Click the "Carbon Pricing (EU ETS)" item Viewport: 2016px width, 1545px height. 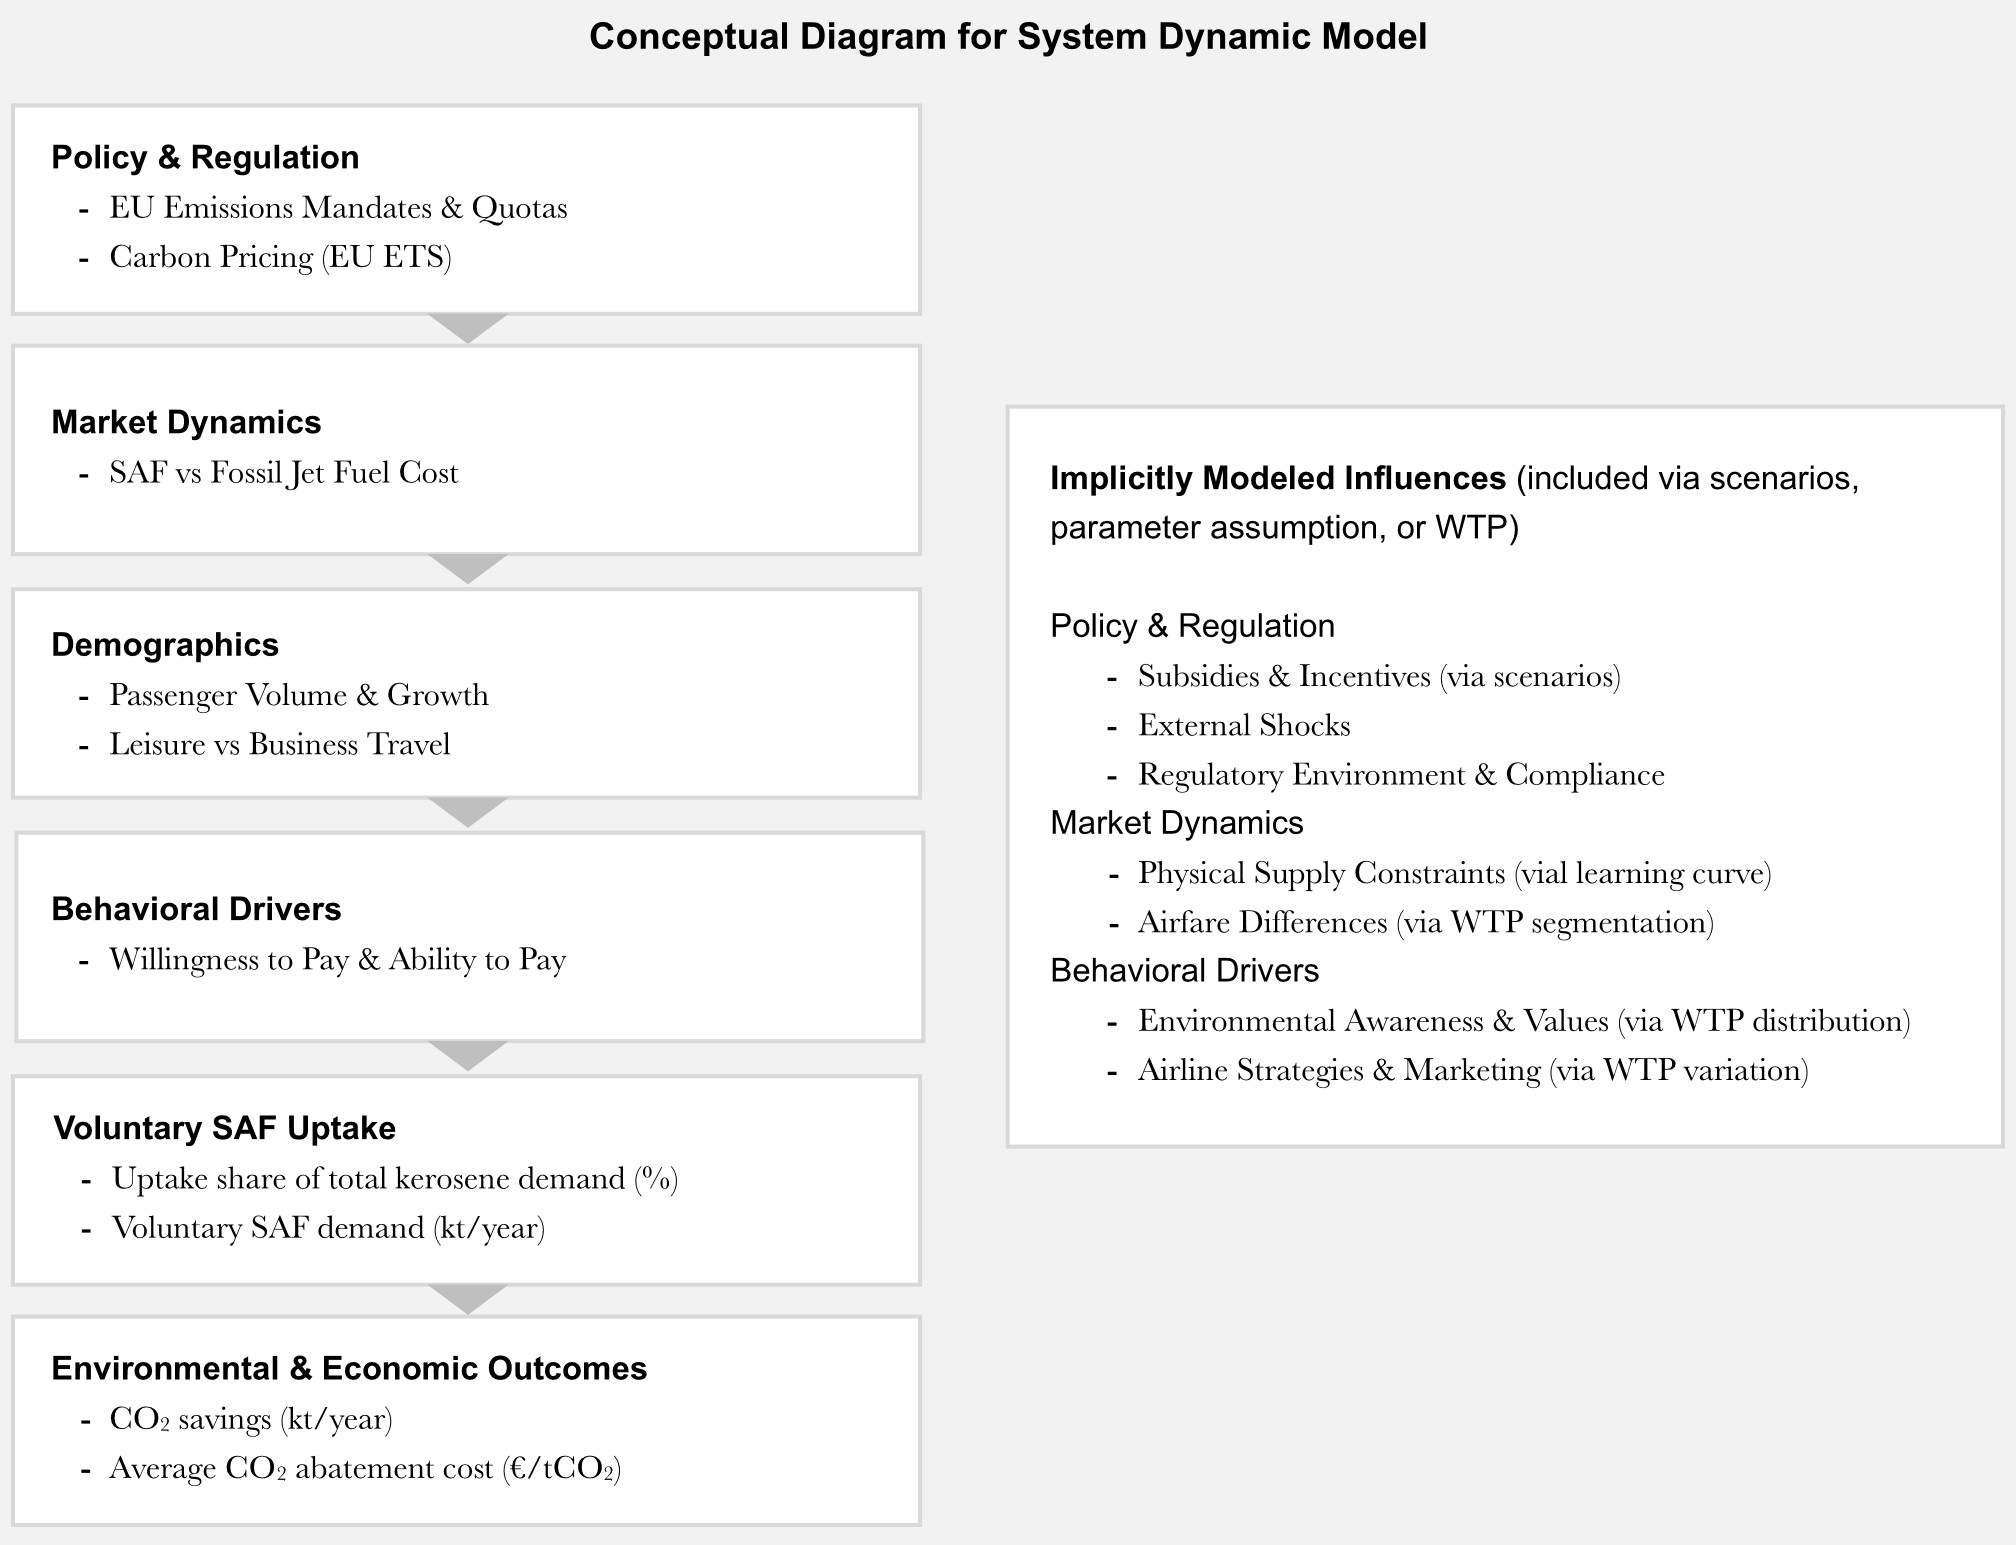tap(280, 257)
